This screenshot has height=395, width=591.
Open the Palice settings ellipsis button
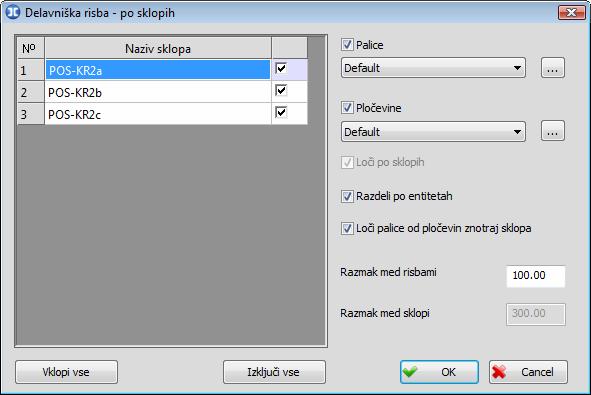(x=553, y=68)
